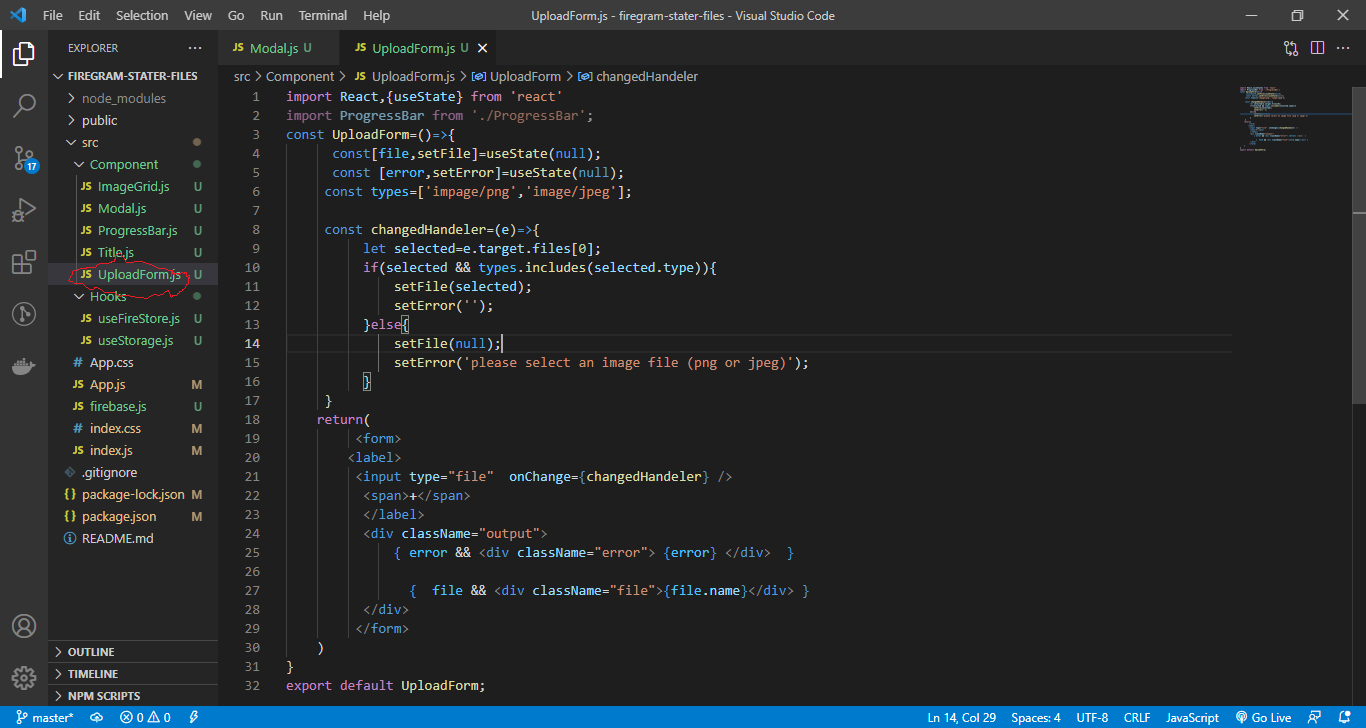Open the View menu
Screen dimensions: 1366x728
point(198,16)
